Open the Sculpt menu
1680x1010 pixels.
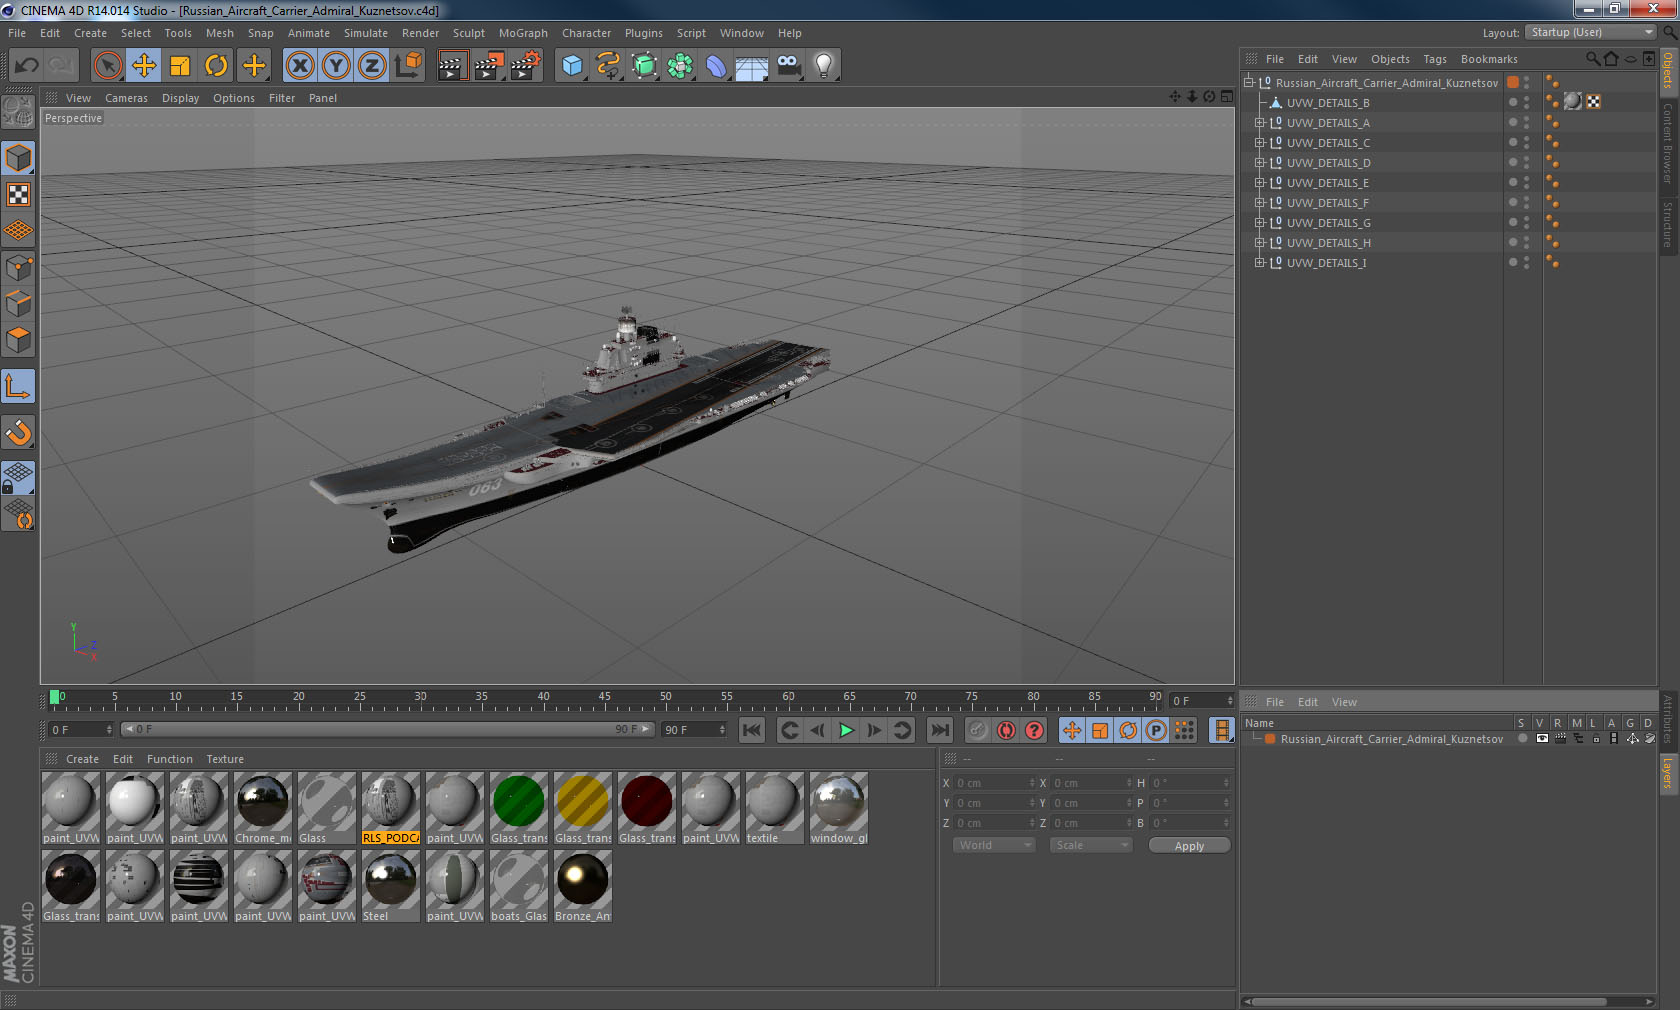[469, 33]
